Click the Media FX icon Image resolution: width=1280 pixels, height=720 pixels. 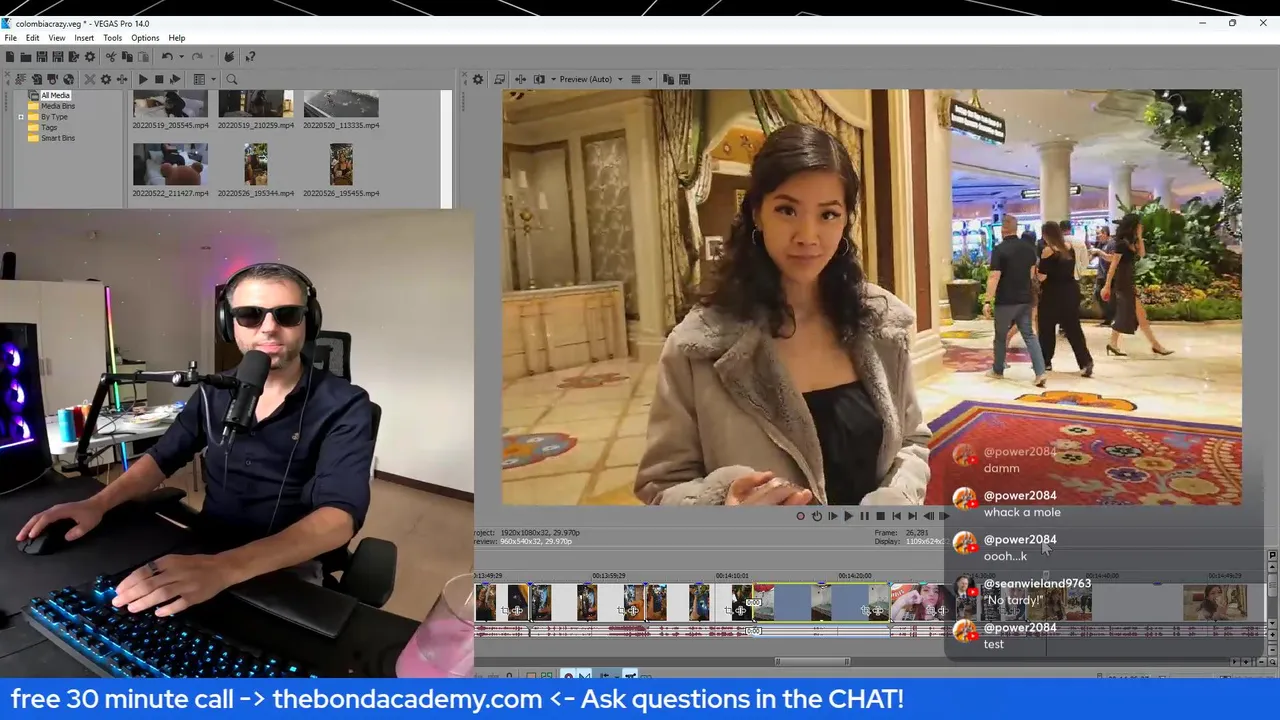point(122,79)
